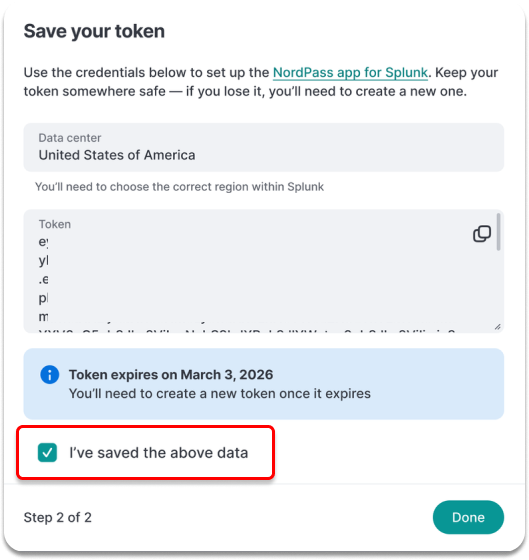Copy the token with the copy icon
The image size is (529, 560).
click(x=481, y=234)
